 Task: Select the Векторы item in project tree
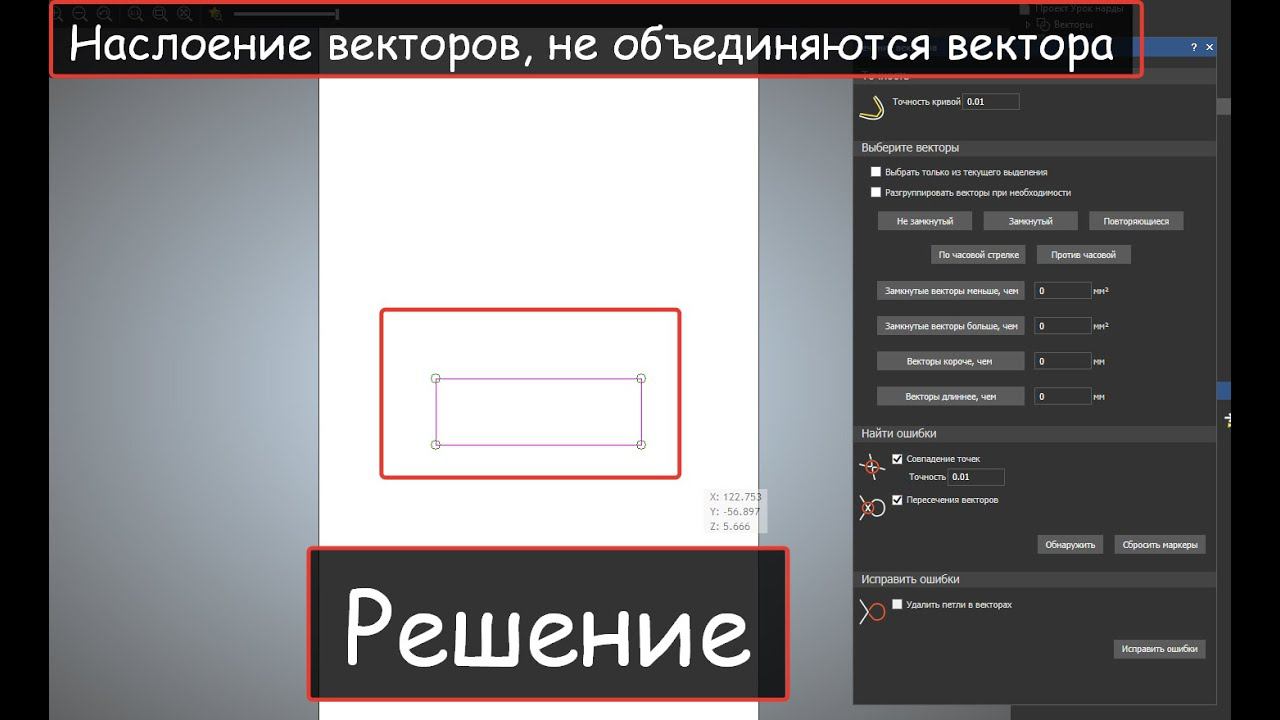(1073, 24)
